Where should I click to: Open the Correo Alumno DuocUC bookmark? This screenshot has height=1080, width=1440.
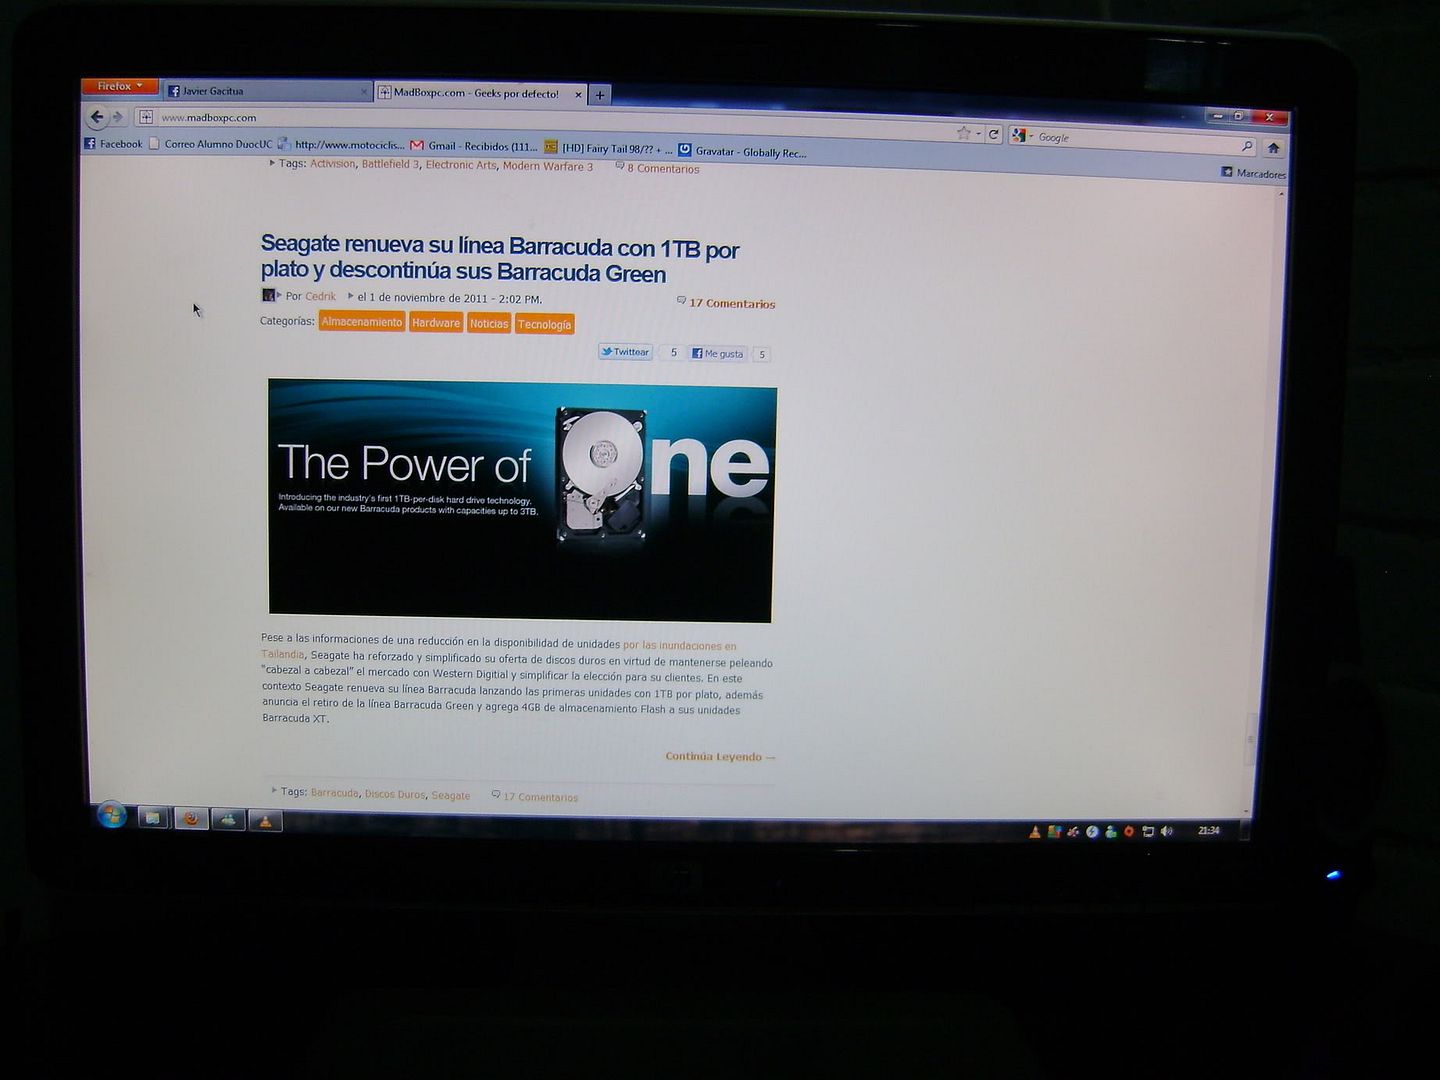point(211,144)
